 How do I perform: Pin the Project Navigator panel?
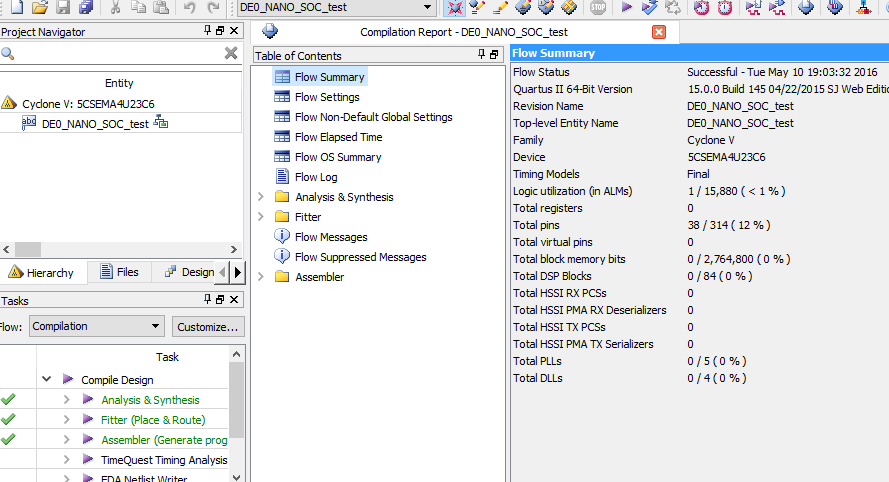[x=208, y=31]
